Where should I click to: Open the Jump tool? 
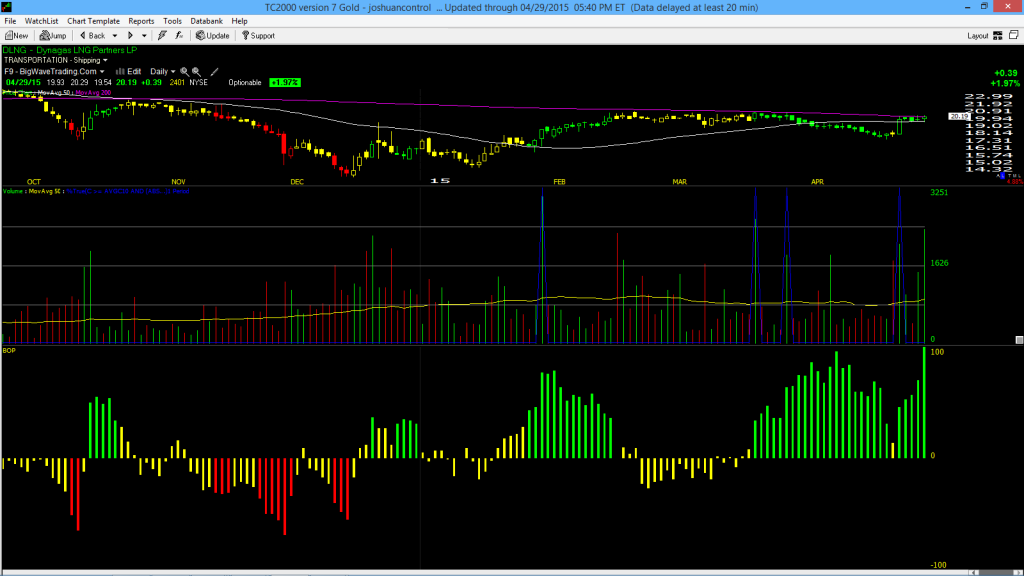click(x=53, y=36)
